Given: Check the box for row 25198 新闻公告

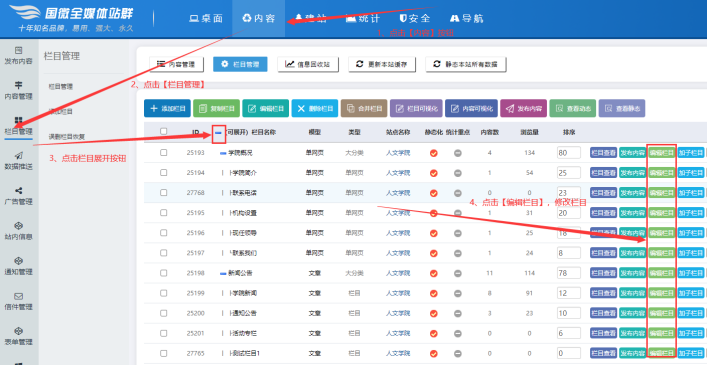Looking at the screenshot, I should (x=163, y=273).
